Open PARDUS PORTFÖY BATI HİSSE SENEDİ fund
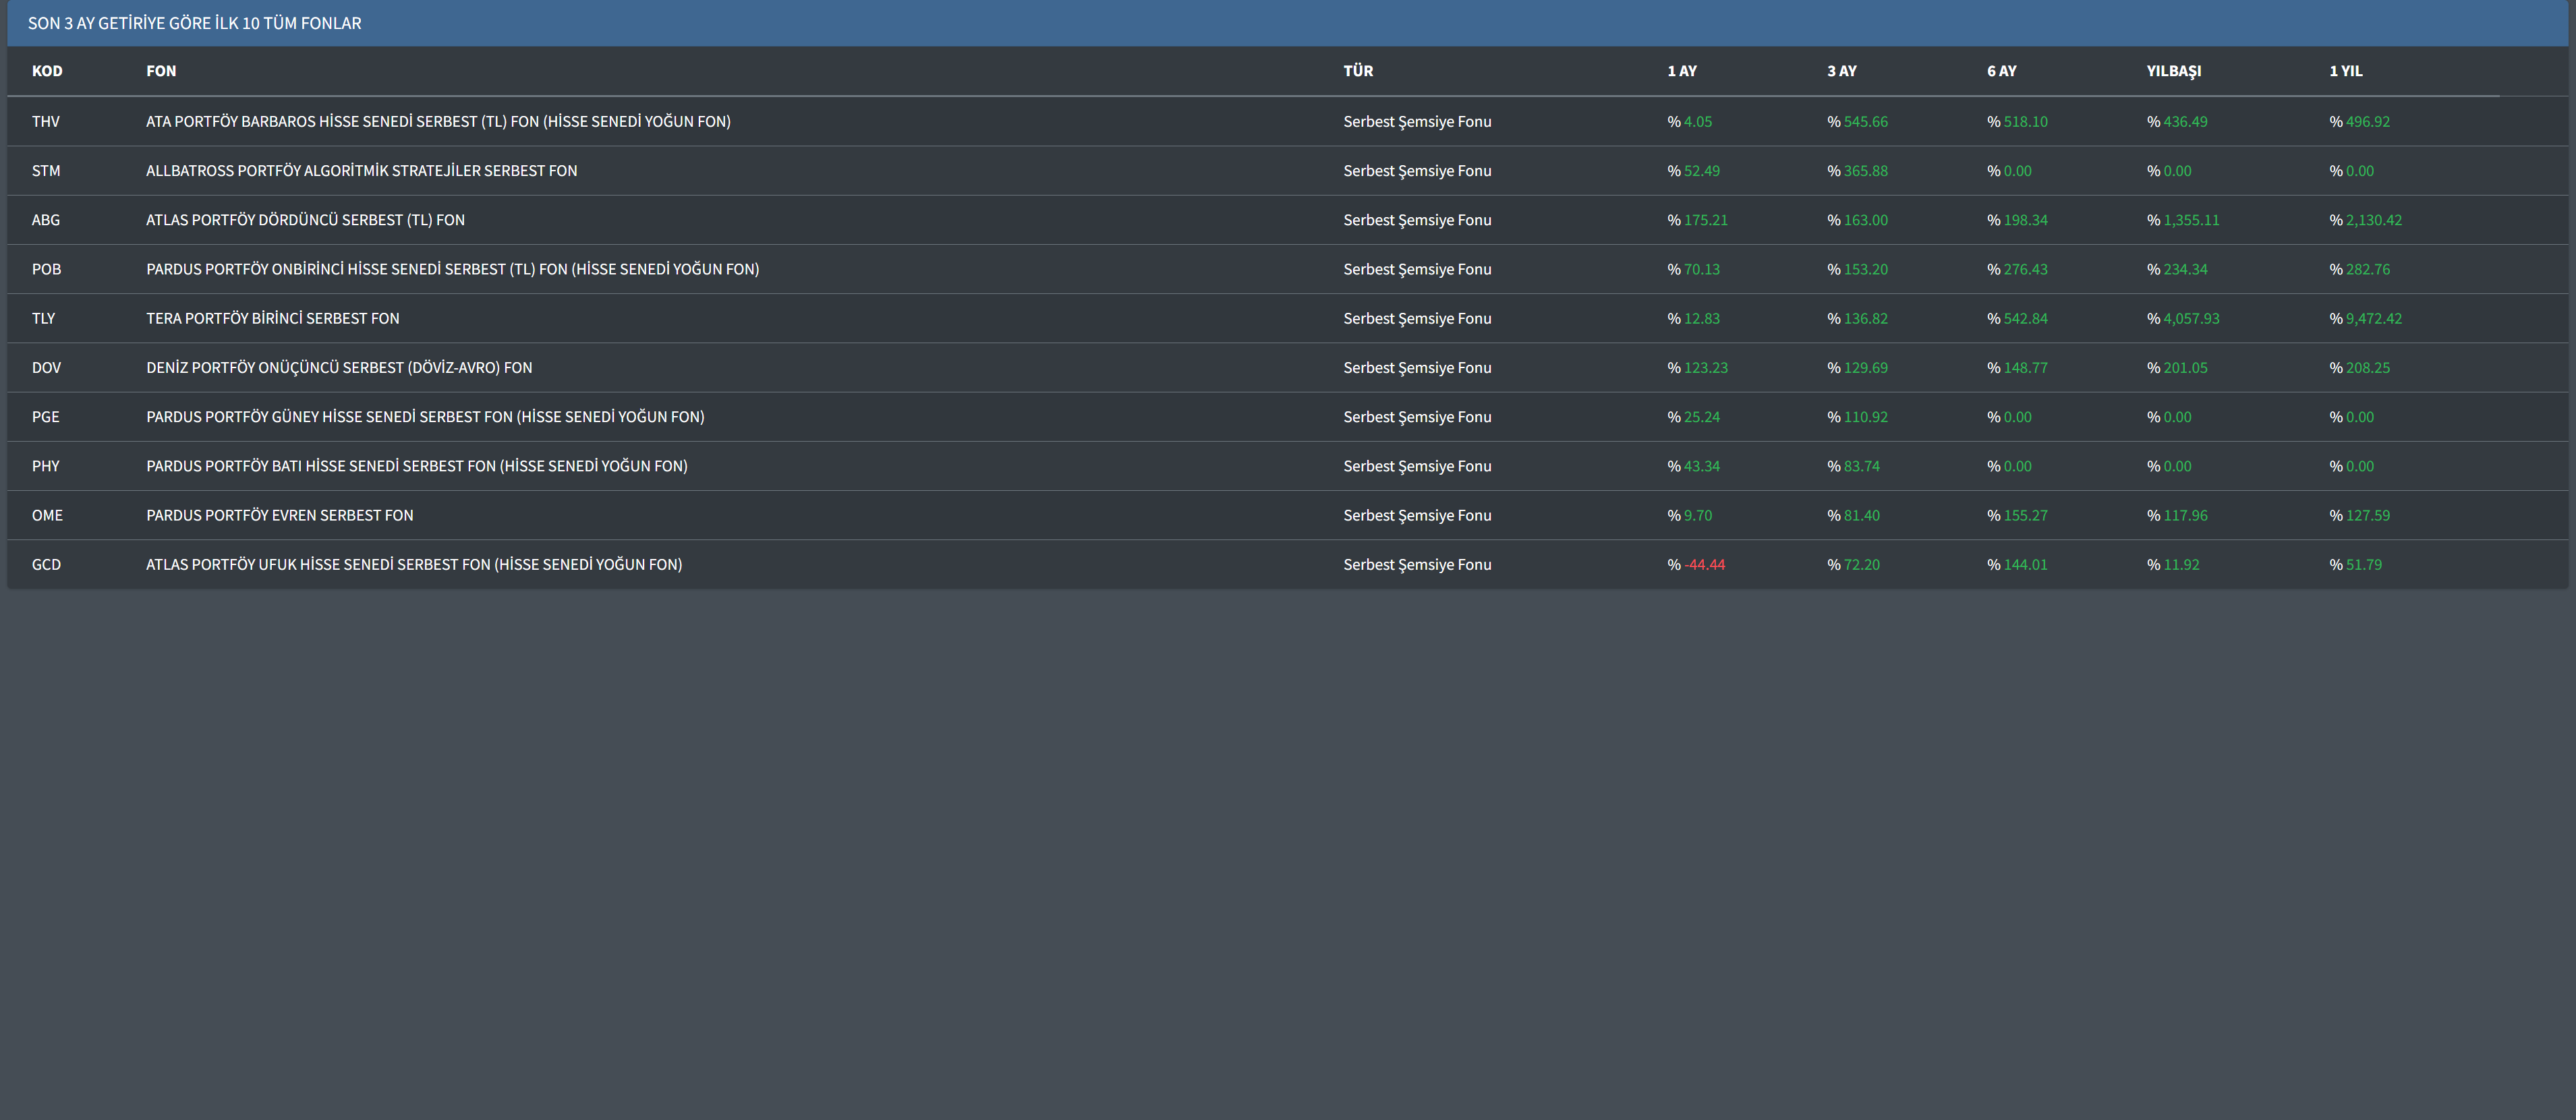 [416, 466]
